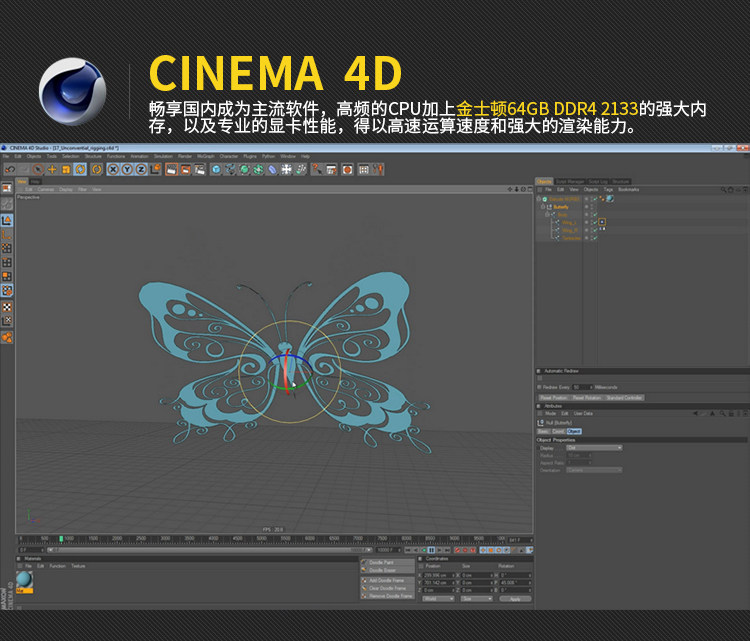The width and height of the screenshot is (750, 641).
Task: Click the orange spheres sidebar icon at bottom
Action: coord(7,338)
